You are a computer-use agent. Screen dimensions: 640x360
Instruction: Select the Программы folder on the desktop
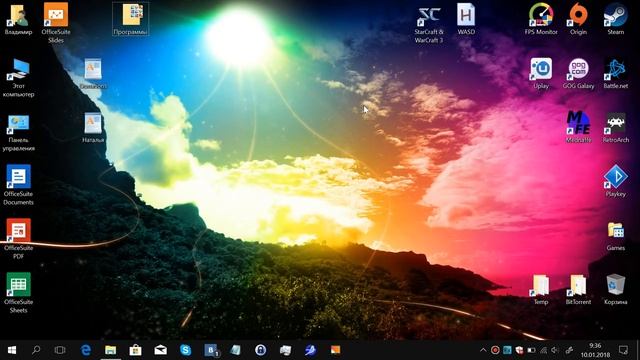[x=131, y=19]
